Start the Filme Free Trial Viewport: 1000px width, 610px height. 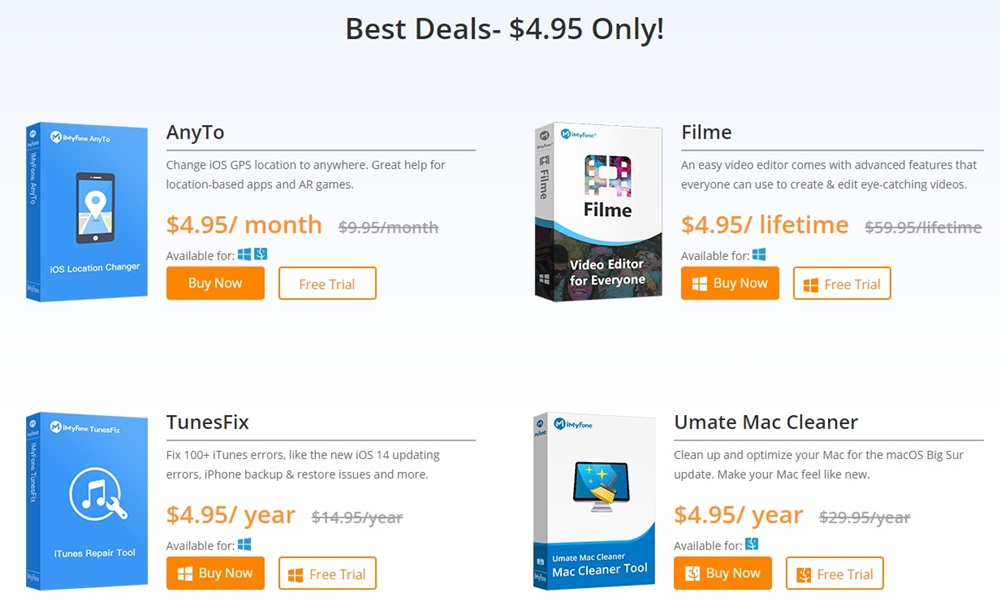pyautogui.click(x=841, y=284)
